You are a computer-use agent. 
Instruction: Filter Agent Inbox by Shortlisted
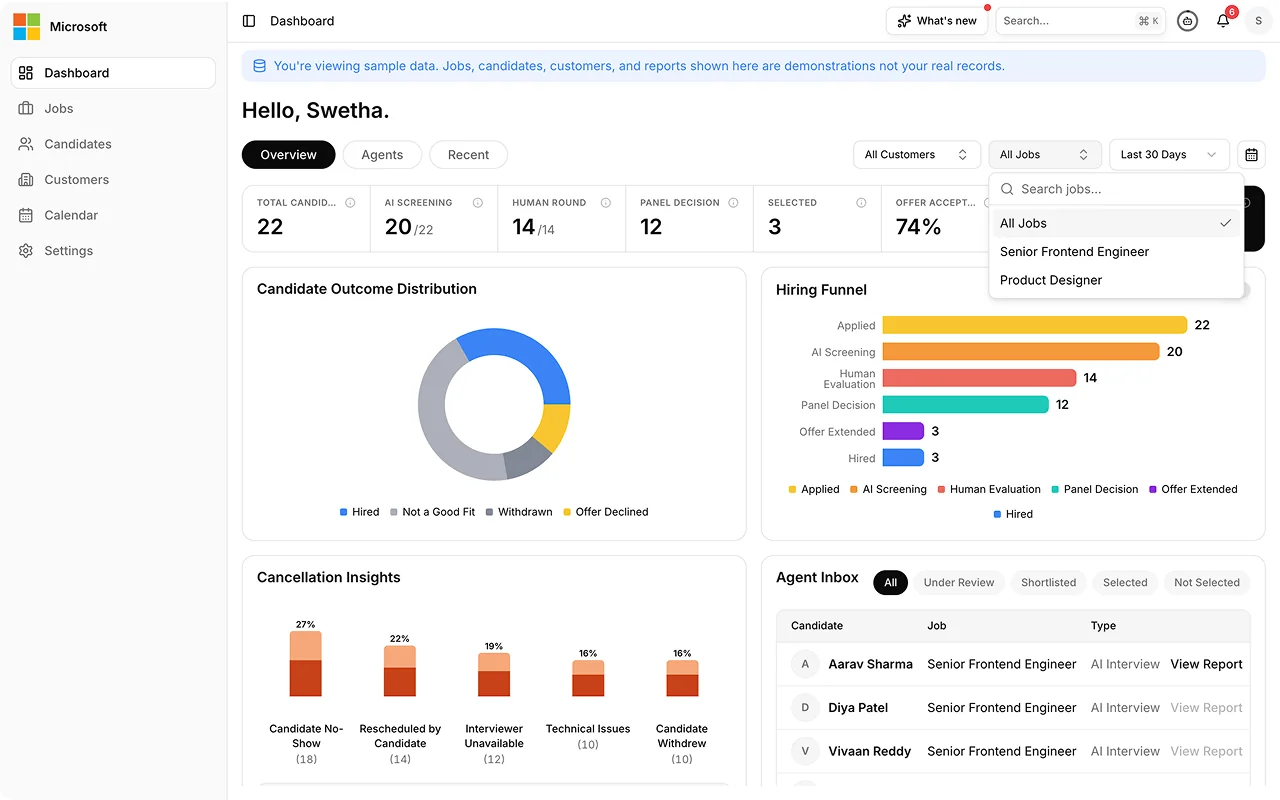1049,583
